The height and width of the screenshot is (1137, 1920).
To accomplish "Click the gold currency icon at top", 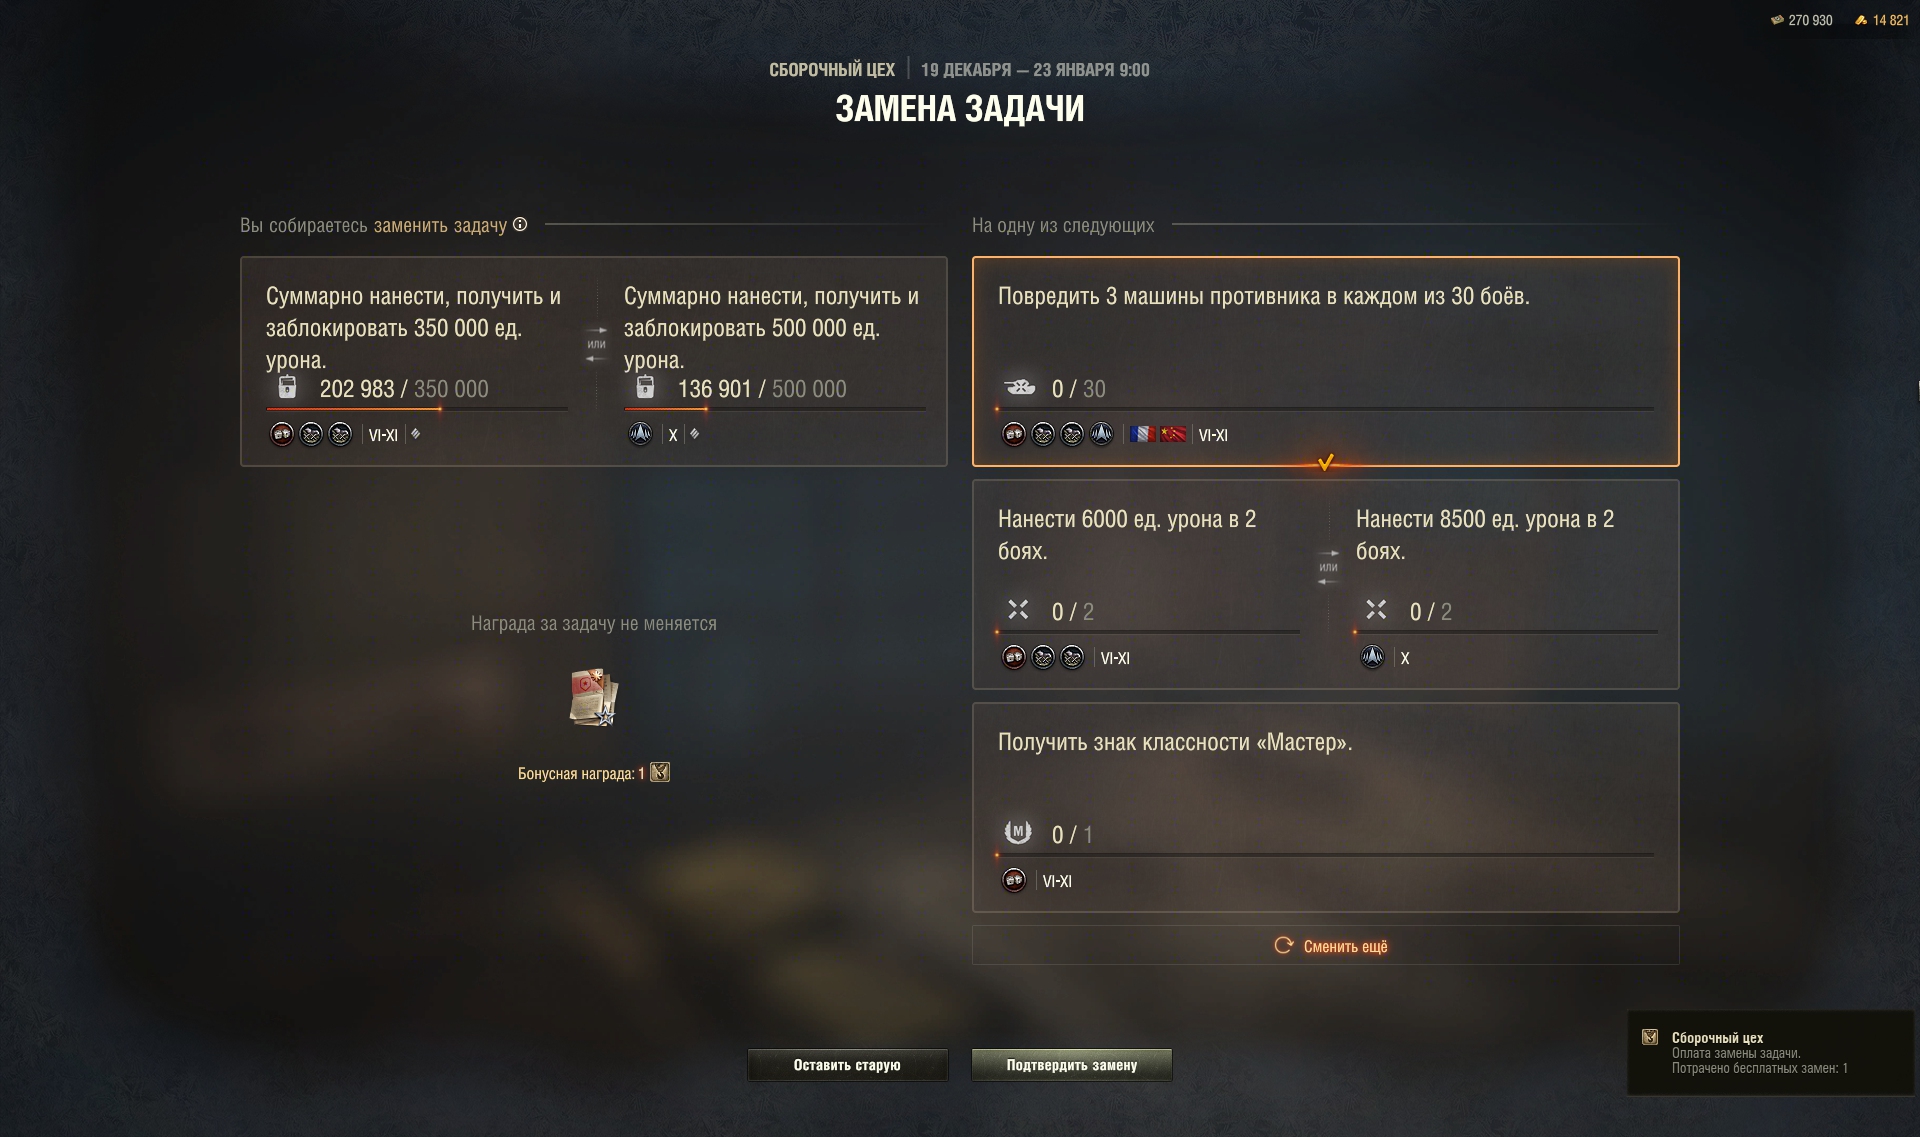I will pyautogui.click(x=1861, y=20).
